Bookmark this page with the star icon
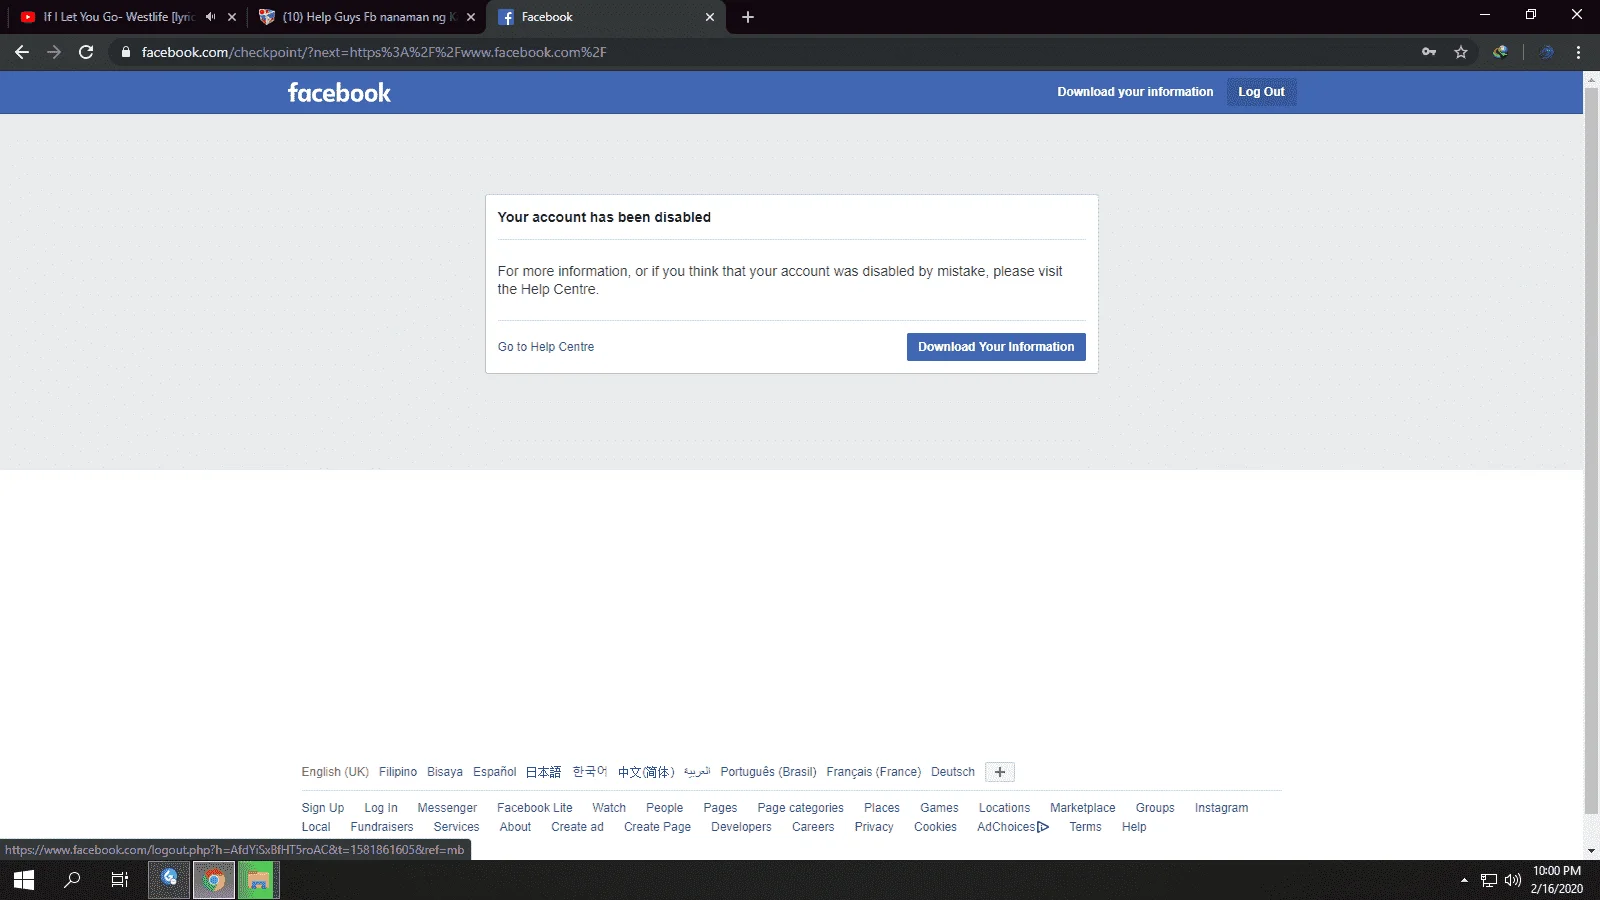 coord(1461,52)
